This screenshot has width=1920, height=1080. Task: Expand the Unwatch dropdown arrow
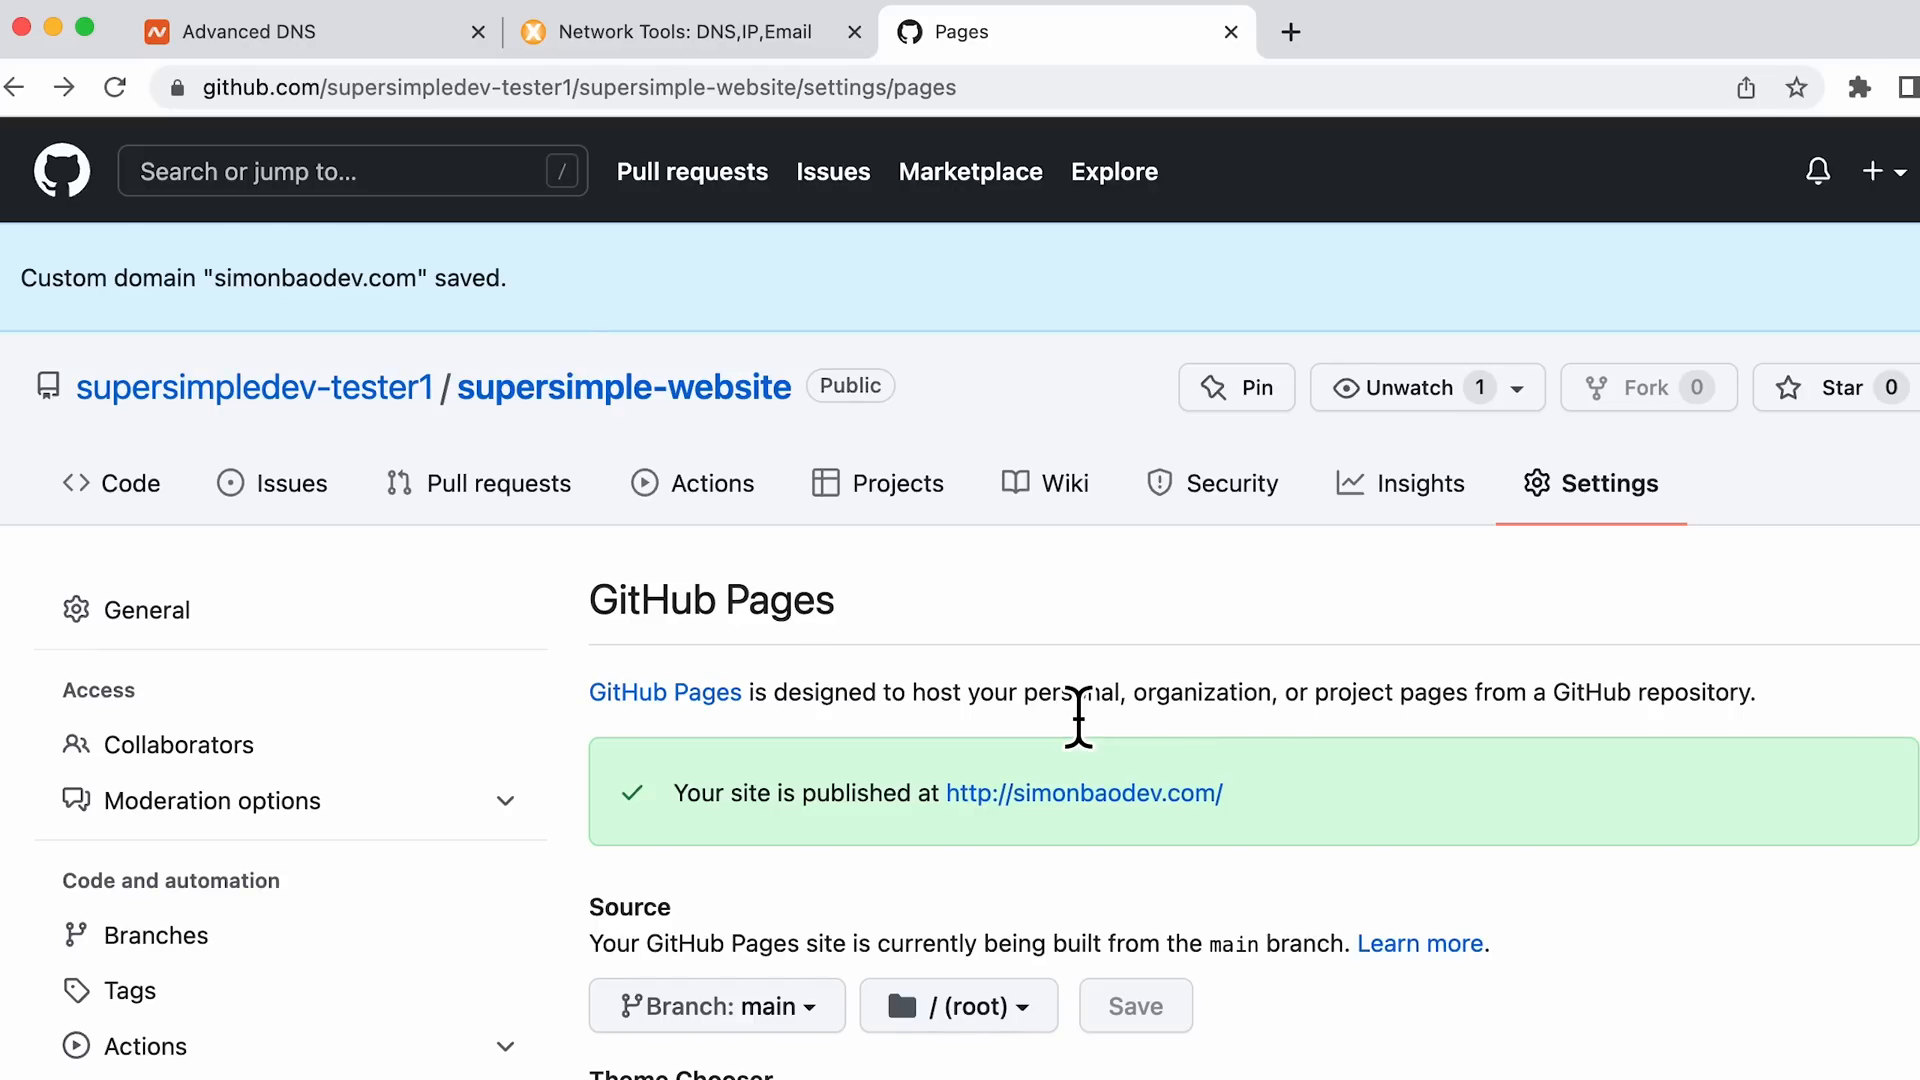[x=1517, y=388]
